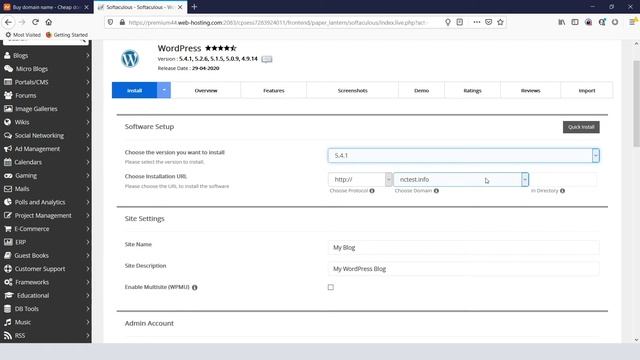Screen dimensions: 640x360
Task: Click the changelog icon beside version numbers
Action: 267,59
